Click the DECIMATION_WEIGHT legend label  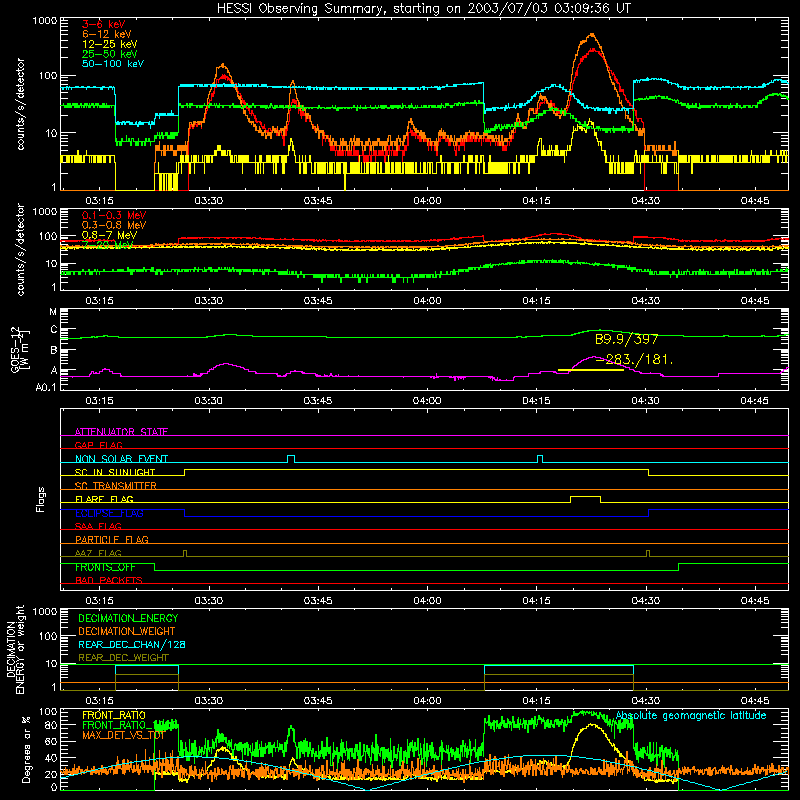click(x=127, y=631)
